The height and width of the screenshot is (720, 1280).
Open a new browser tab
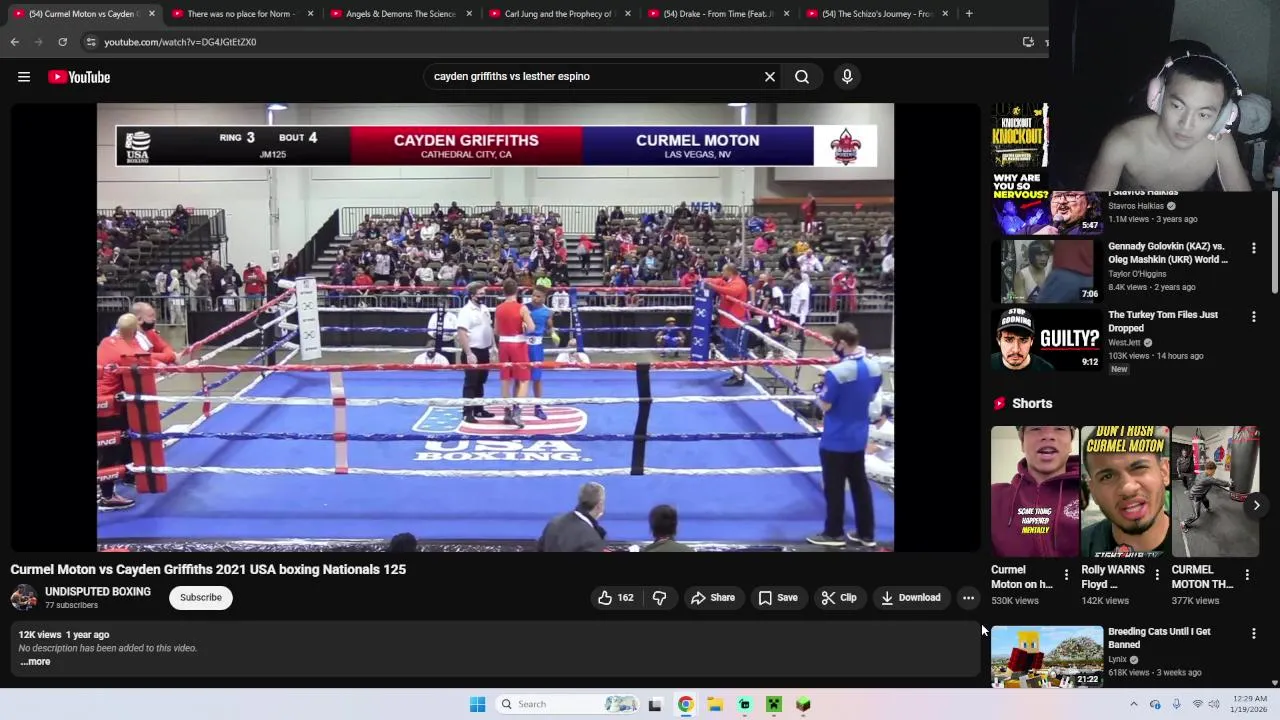(969, 14)
